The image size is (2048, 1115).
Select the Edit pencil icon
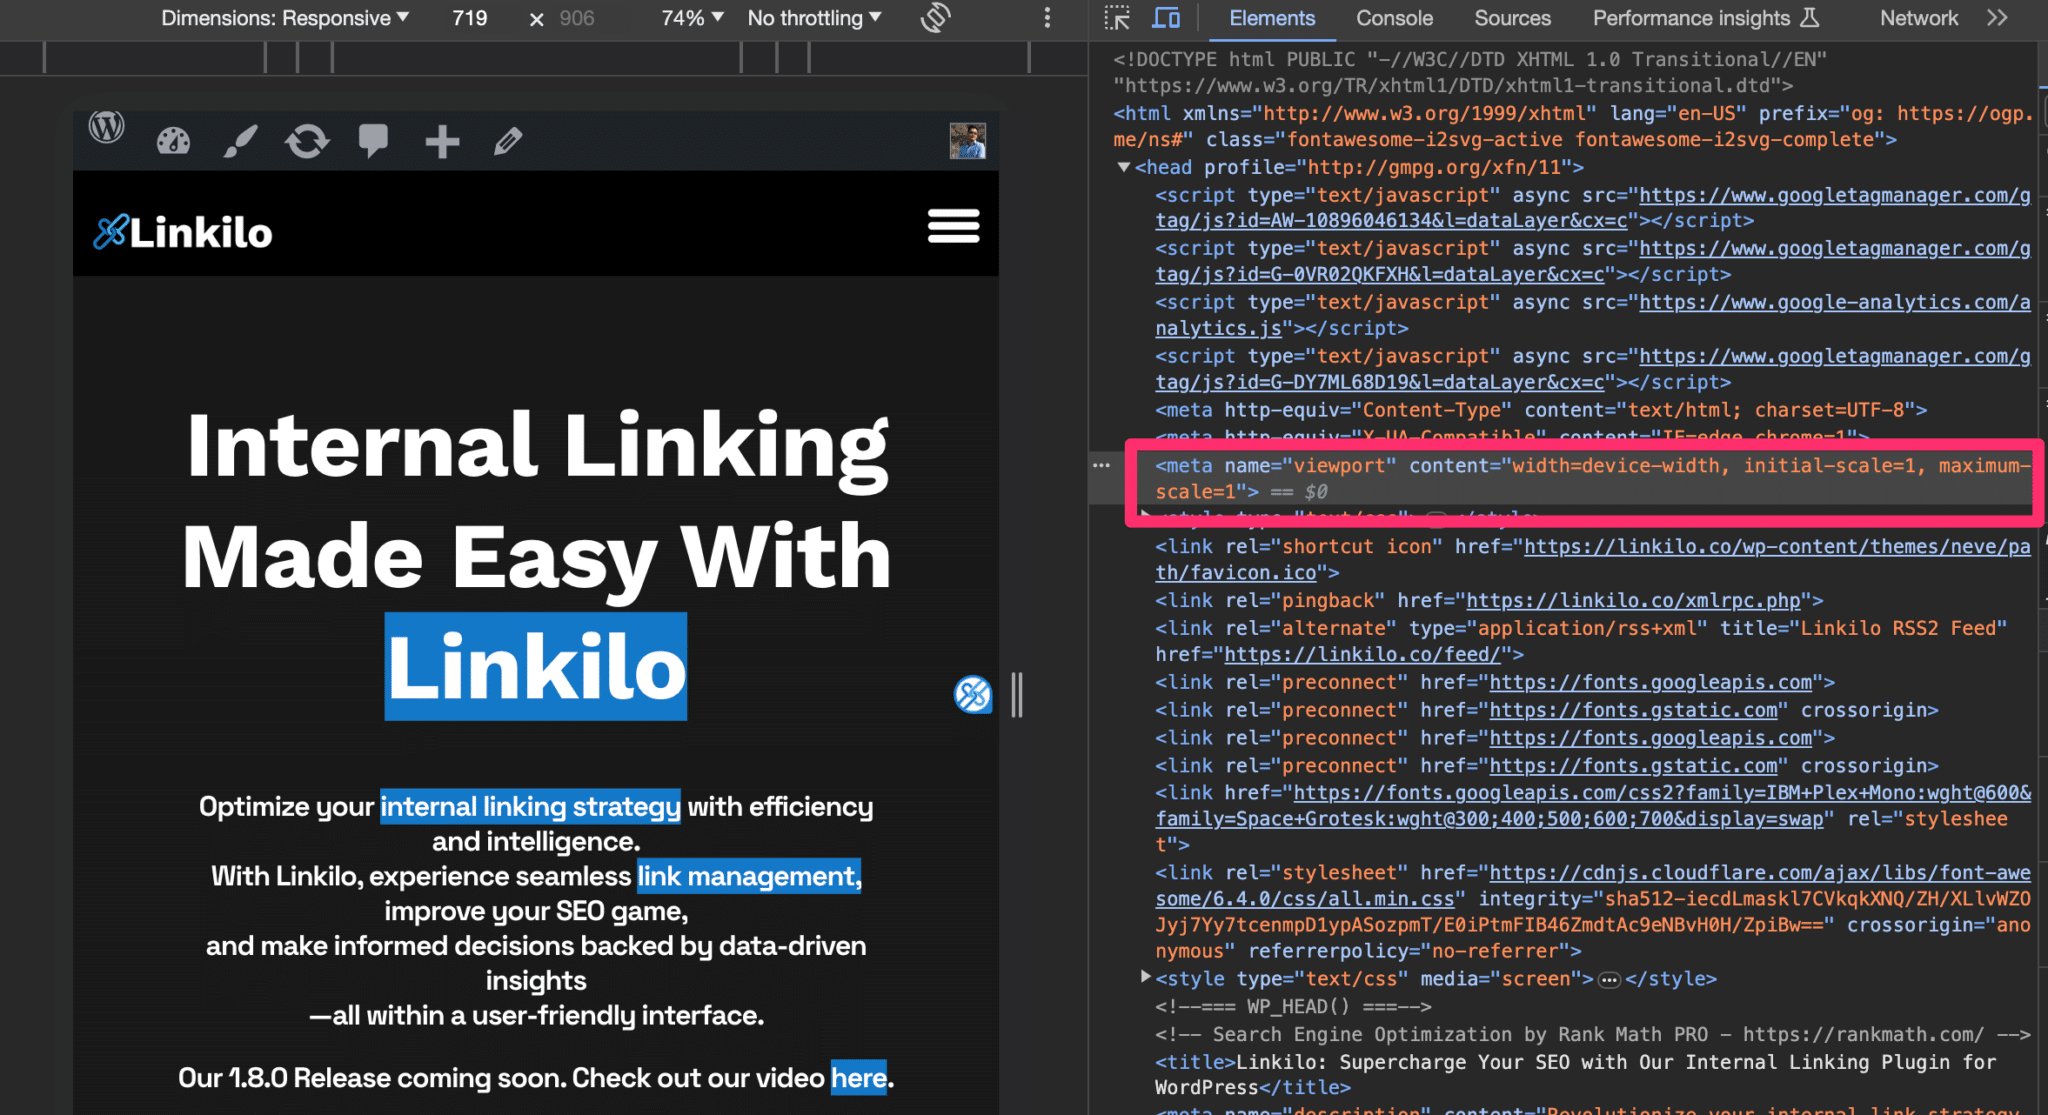(x=508, y=141)
